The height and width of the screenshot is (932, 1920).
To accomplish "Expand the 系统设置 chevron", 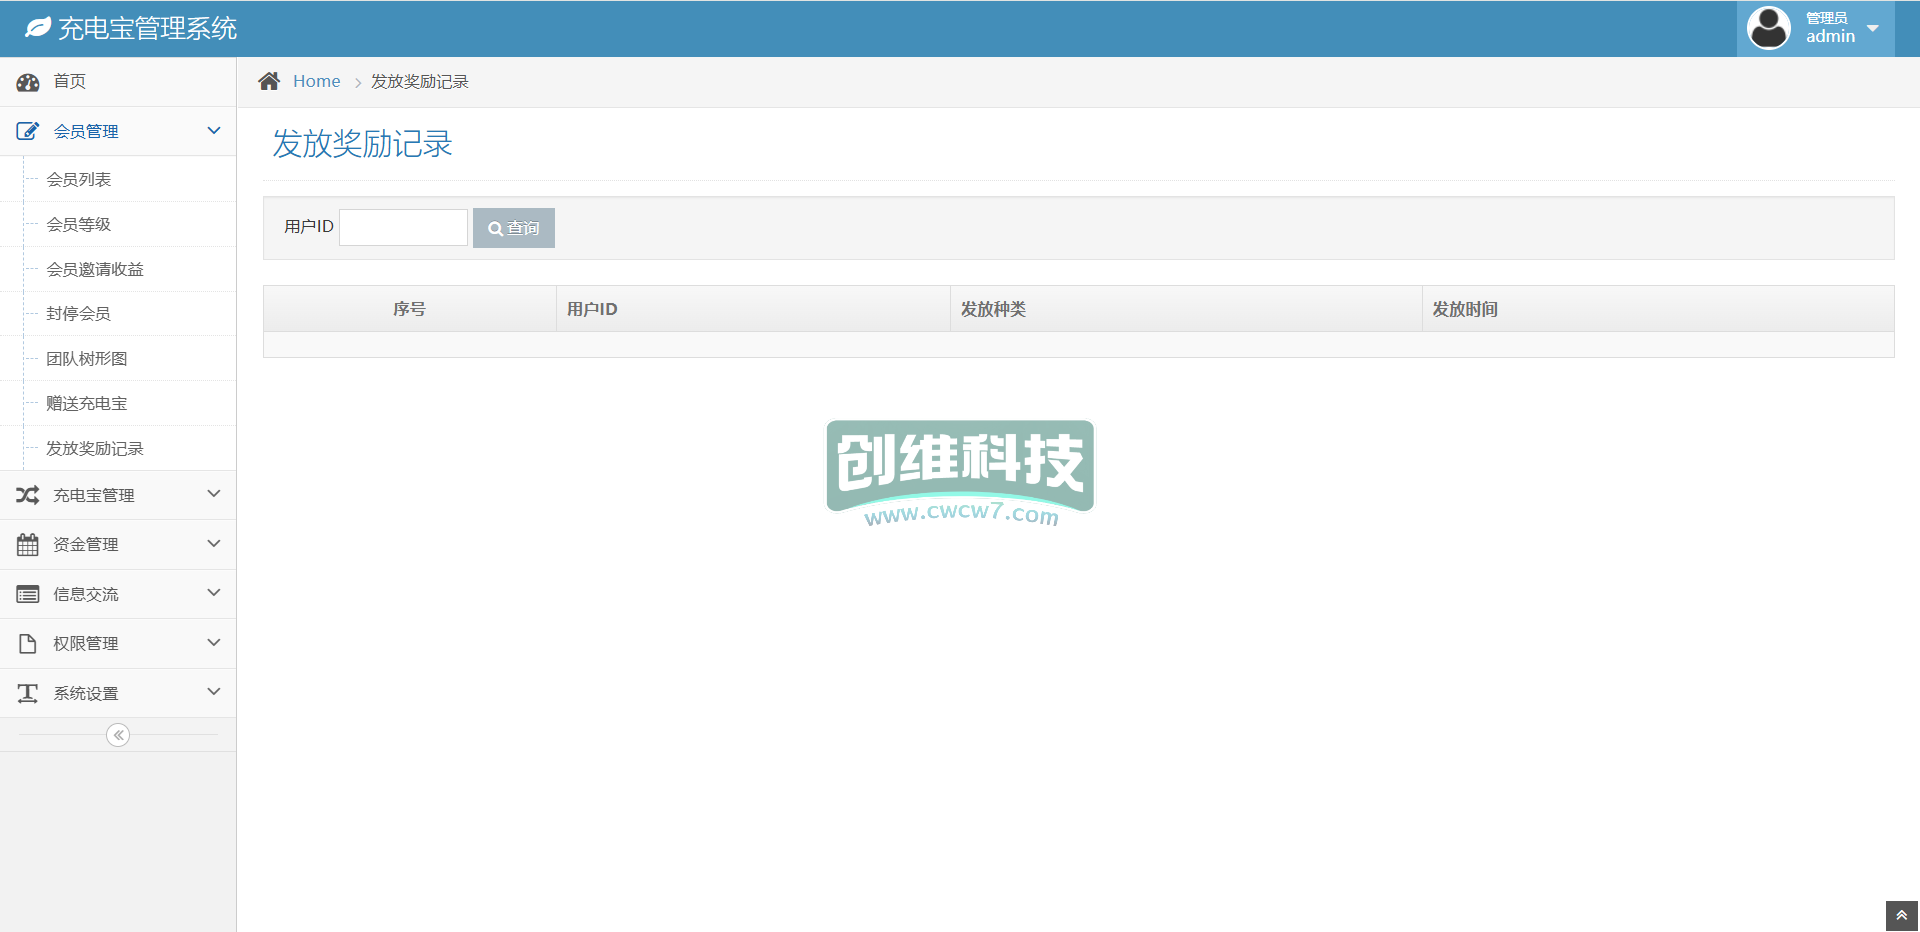I will [x=214, y=692].
